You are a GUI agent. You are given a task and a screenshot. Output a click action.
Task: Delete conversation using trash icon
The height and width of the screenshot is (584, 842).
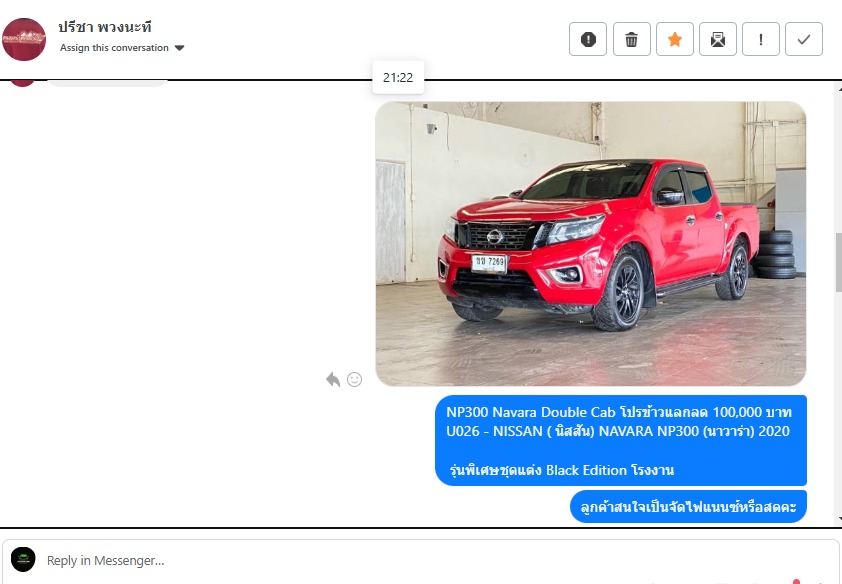tap(631, 39)
